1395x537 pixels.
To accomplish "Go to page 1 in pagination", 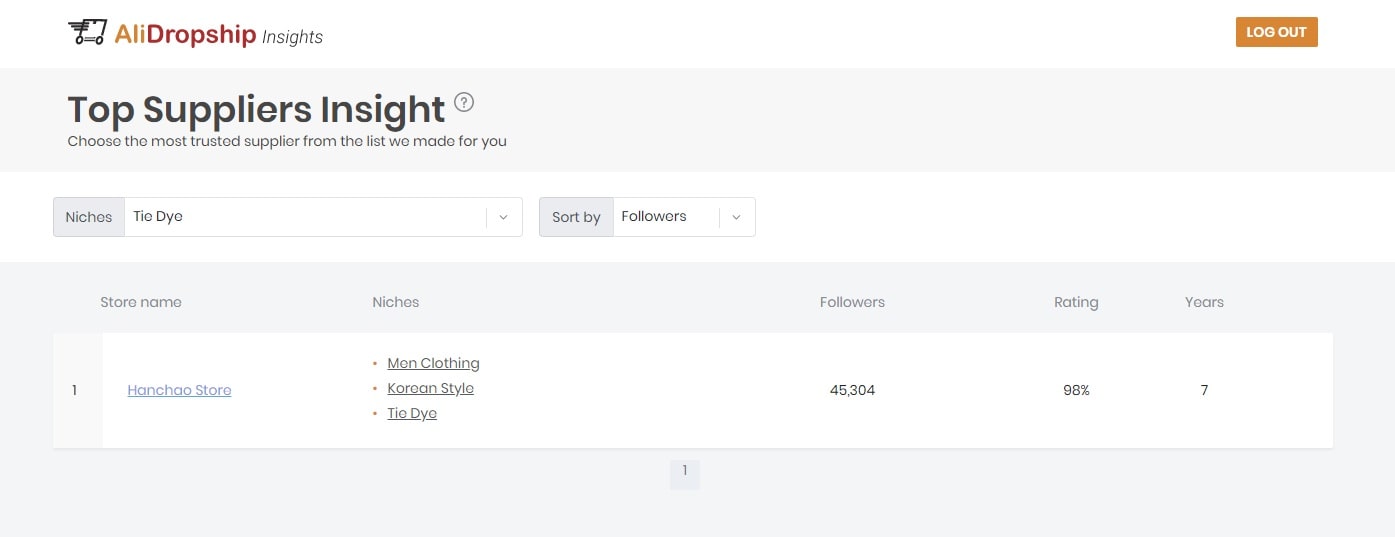I will coord(685,471).
